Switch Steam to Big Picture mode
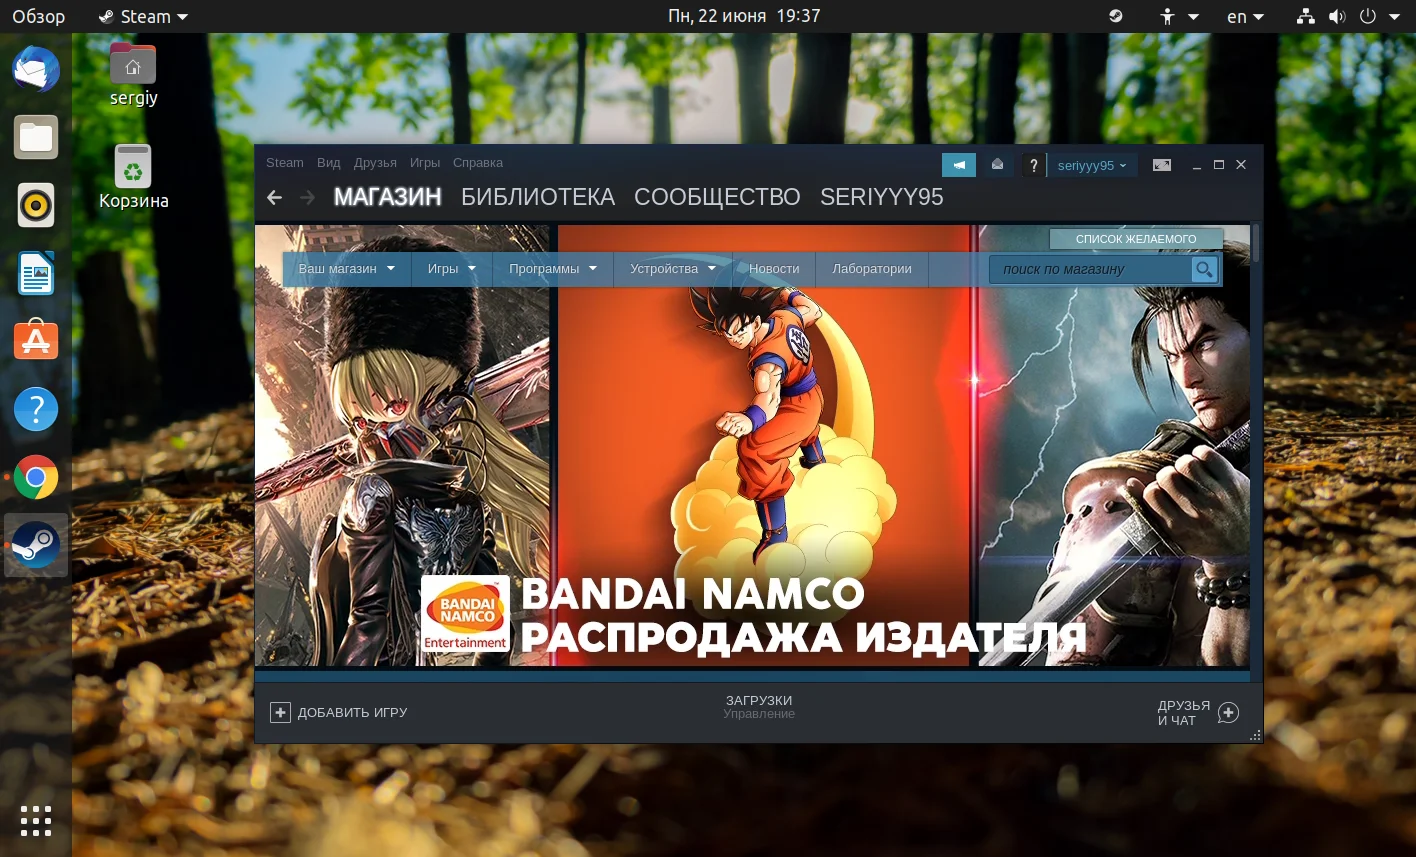1416x857 pixels. coord(1161,165)
